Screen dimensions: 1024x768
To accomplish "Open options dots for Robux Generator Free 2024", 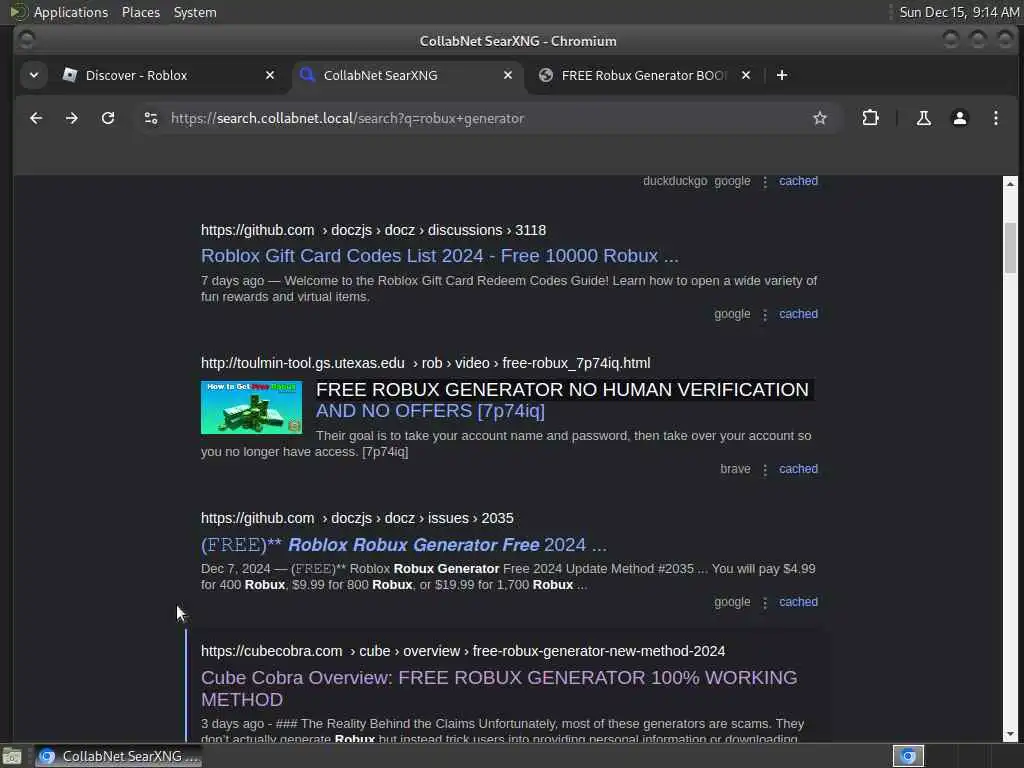I will pyautogui.click(x=765, y=603).
